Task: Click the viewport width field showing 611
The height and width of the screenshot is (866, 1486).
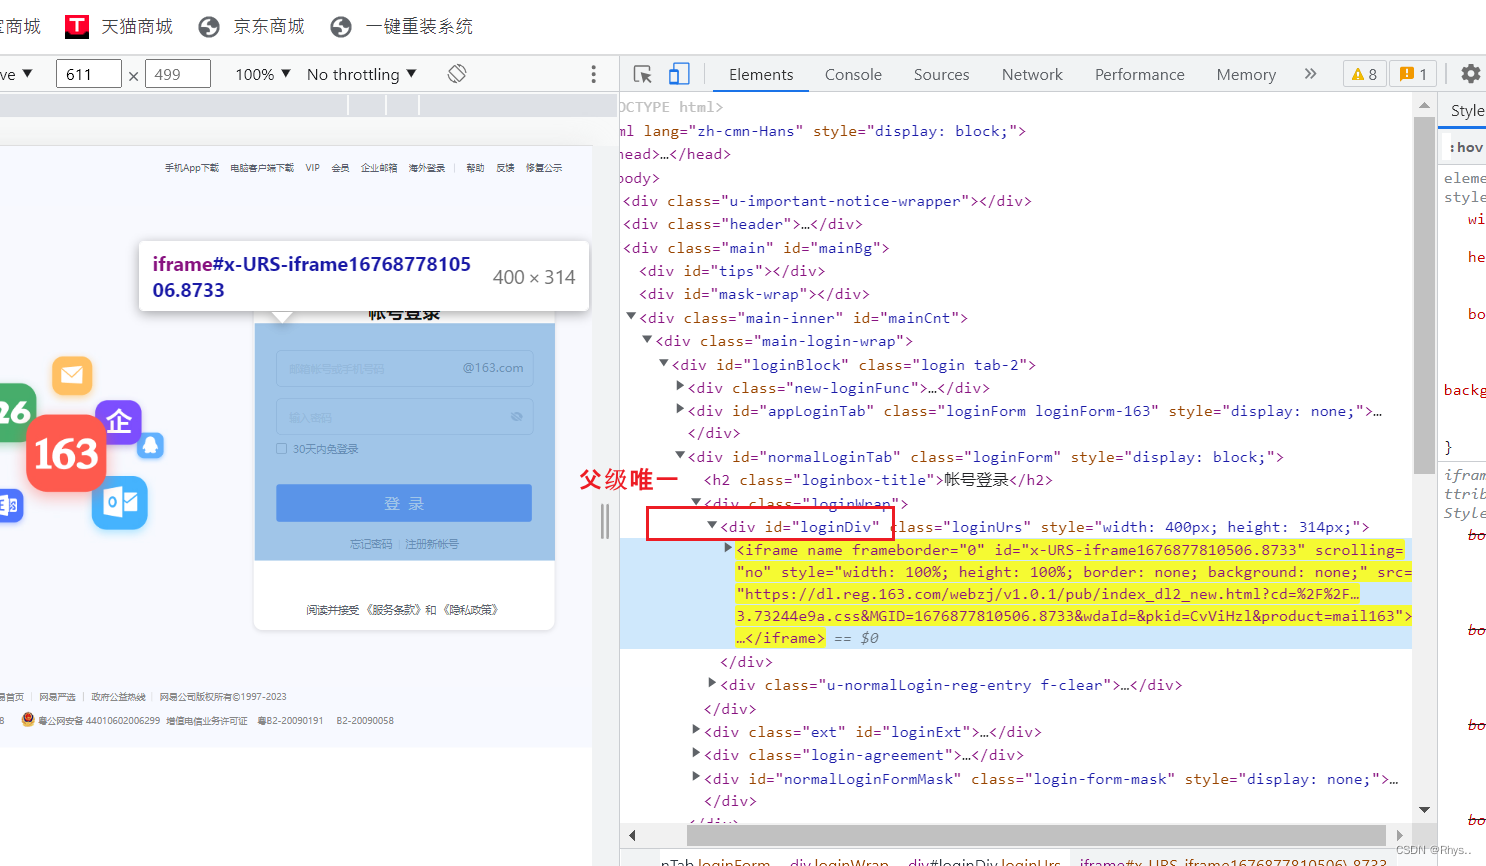Action: (x=88, y=73)
